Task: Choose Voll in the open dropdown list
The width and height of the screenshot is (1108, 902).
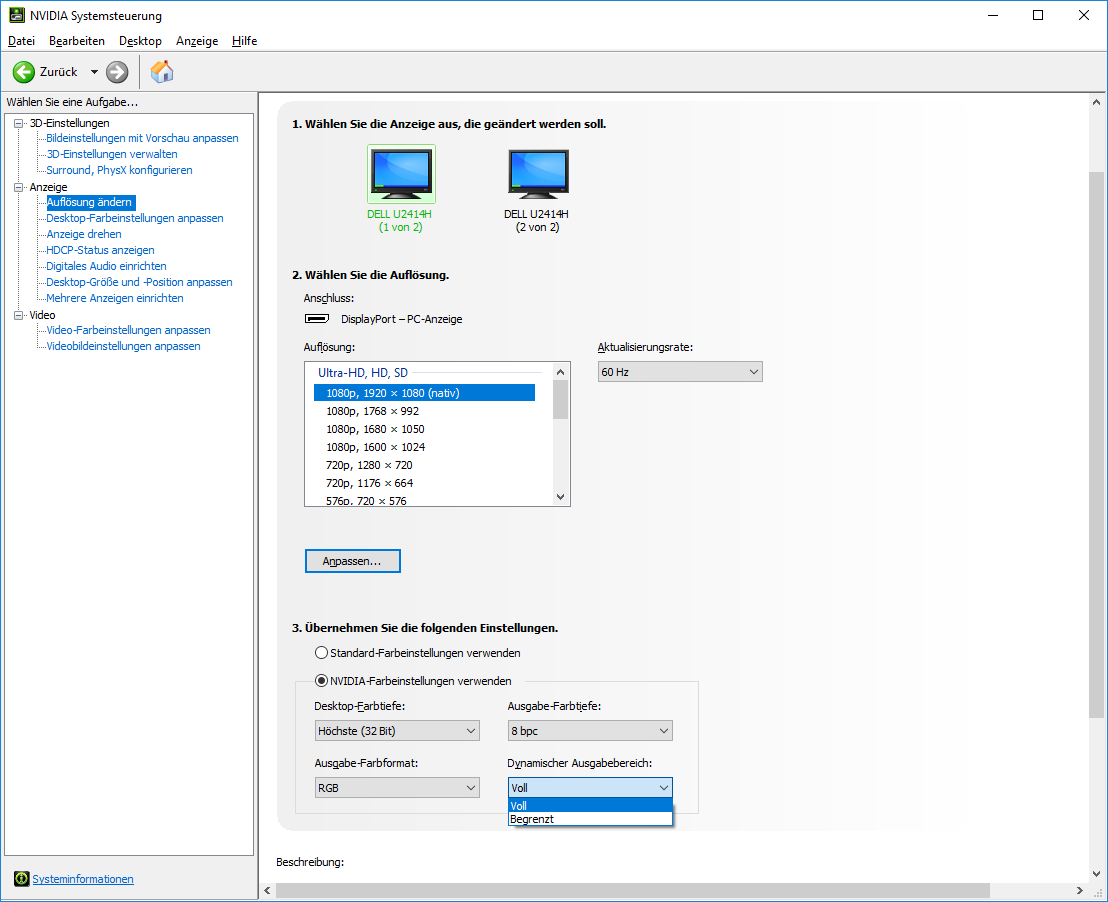Action: (590, 806)
